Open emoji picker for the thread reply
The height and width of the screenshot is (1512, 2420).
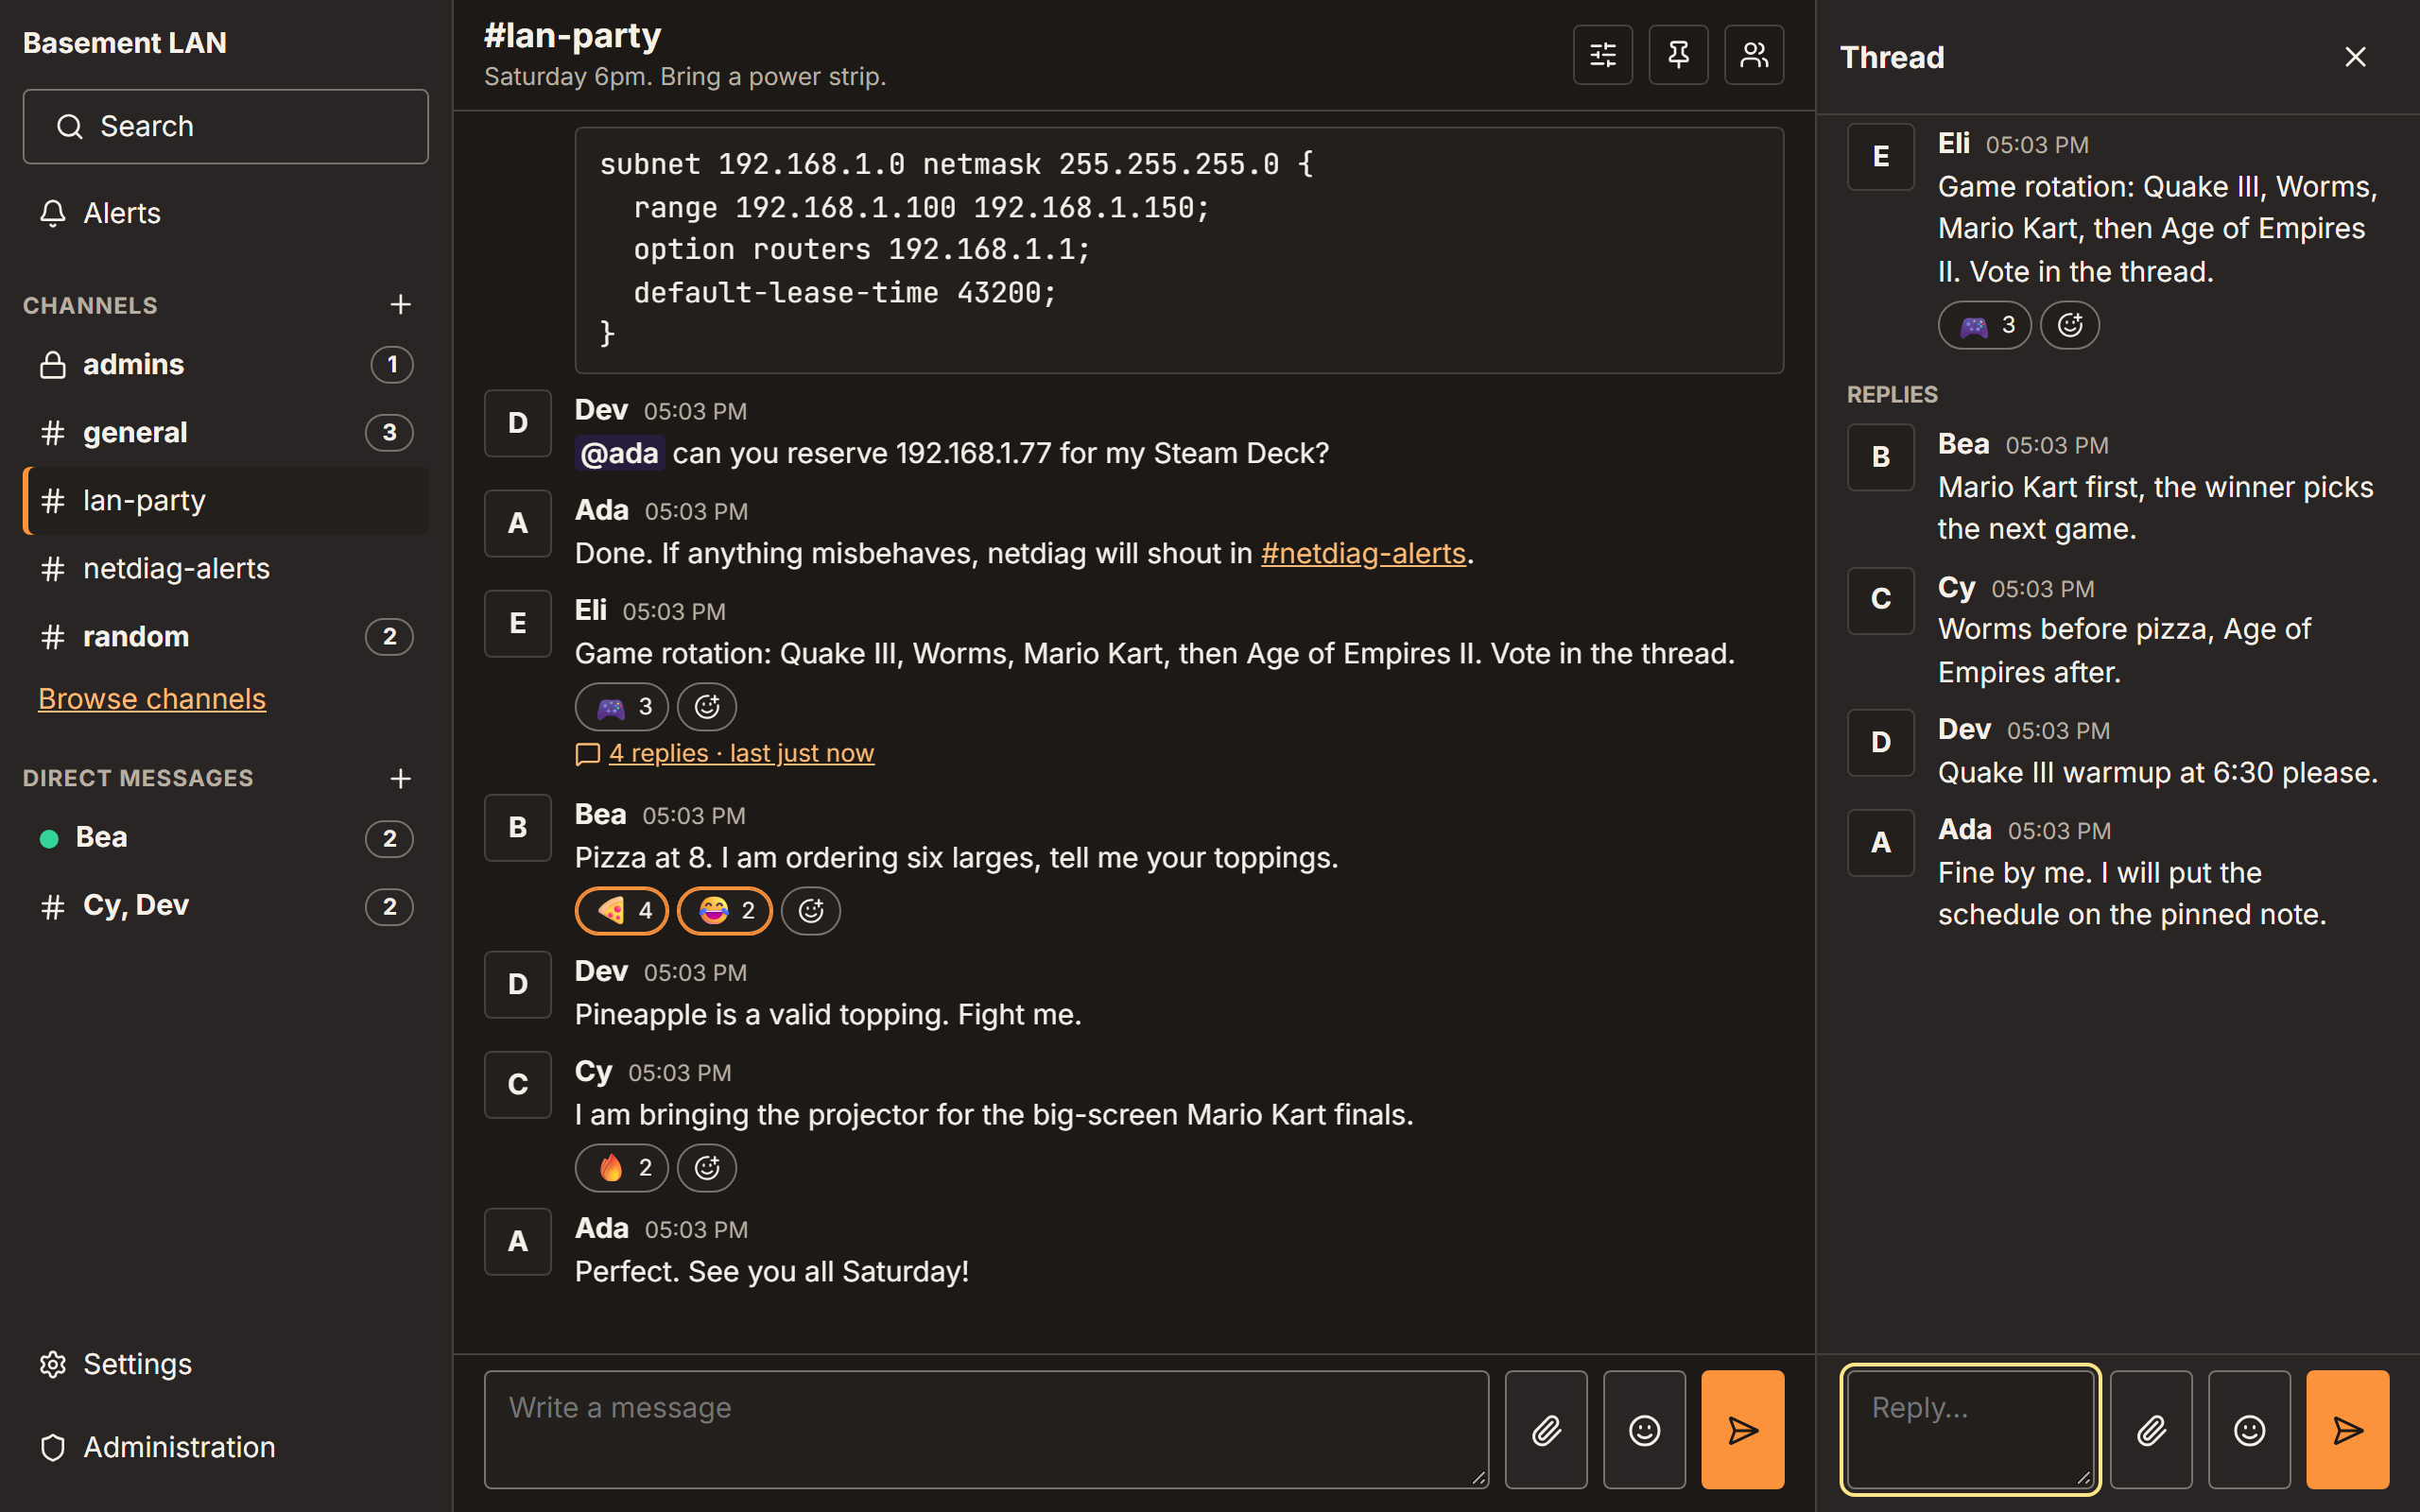click(2249, 1430)
